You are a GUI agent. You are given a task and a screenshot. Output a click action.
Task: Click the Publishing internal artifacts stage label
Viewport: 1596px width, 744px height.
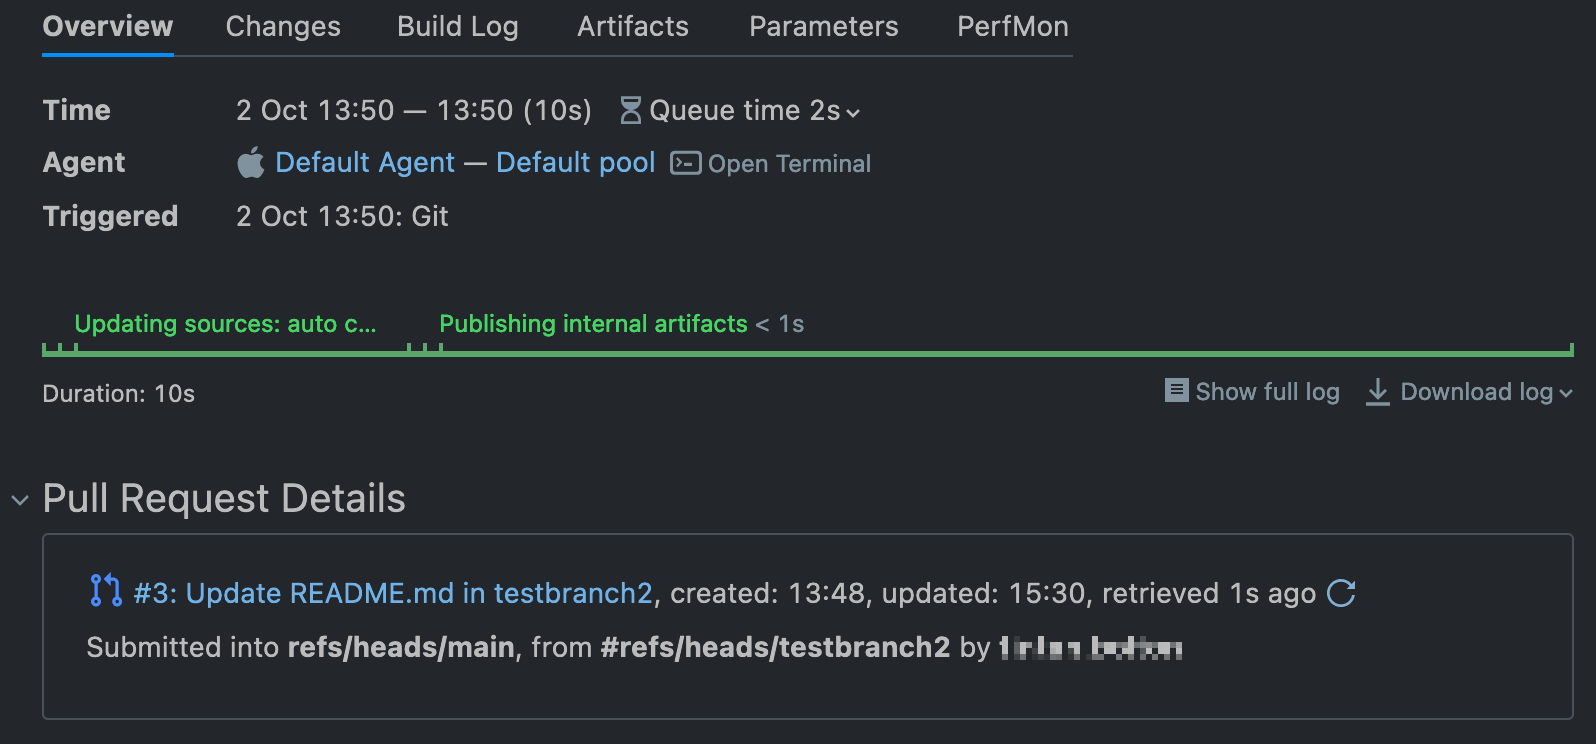coord(592,323)
